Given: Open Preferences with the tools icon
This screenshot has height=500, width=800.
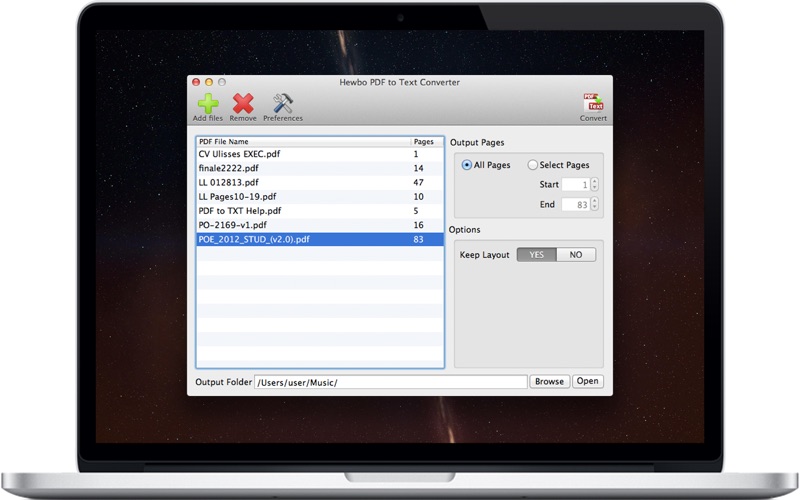Looking at the screenshot, I should pyautogui.click(x=283, y=104).
